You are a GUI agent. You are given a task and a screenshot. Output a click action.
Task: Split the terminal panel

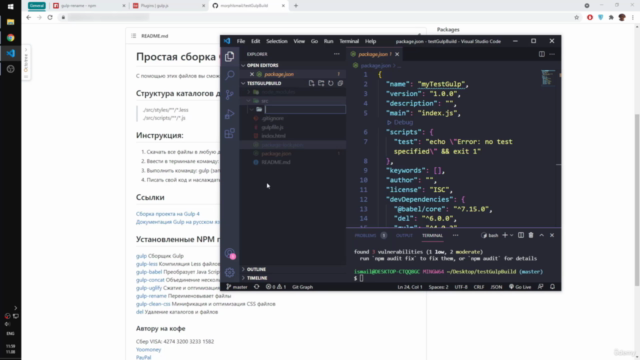(x=521, y=235)
